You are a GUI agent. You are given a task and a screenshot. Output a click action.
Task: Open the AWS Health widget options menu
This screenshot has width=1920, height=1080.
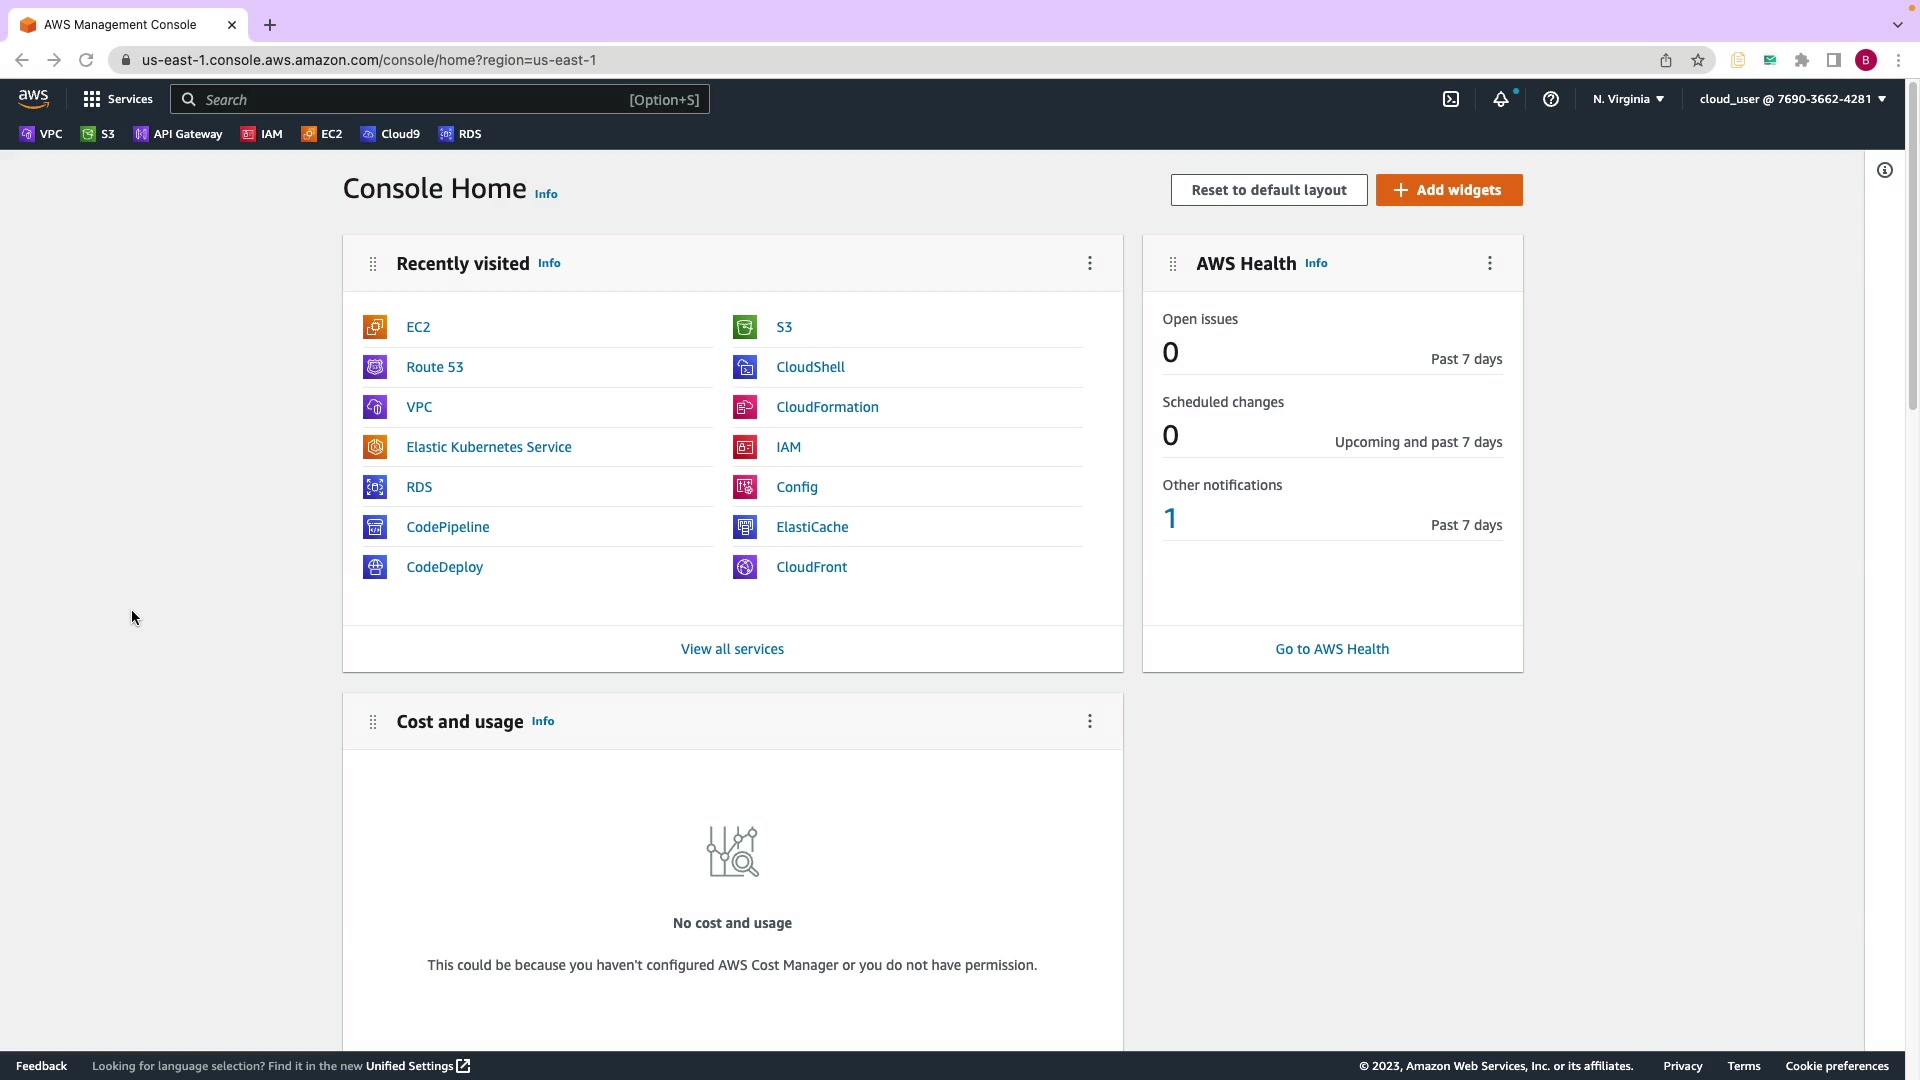click(1490, 263)
